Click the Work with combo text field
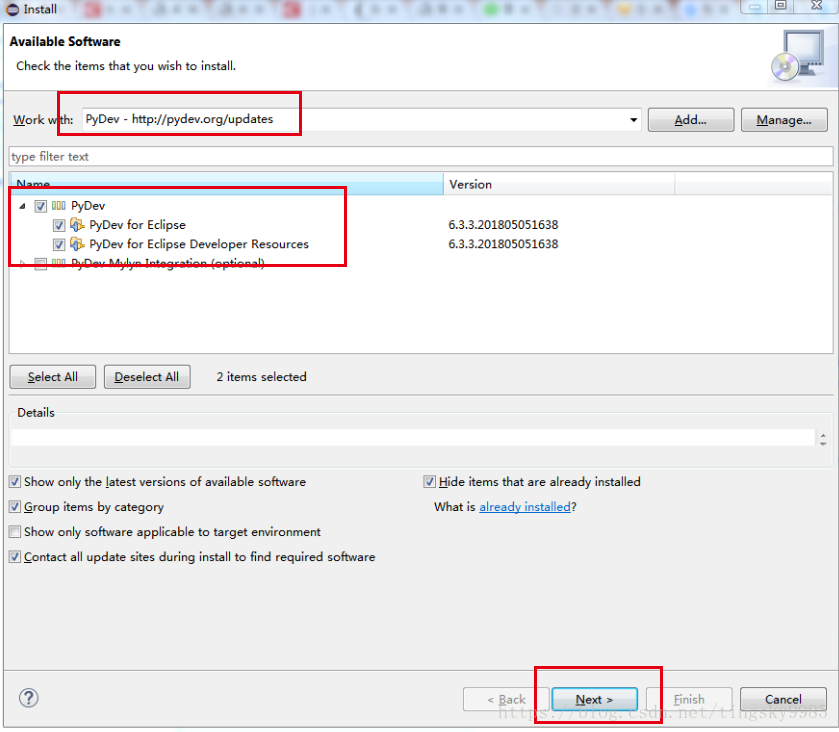The image size is (839, 732). point(355,119)
